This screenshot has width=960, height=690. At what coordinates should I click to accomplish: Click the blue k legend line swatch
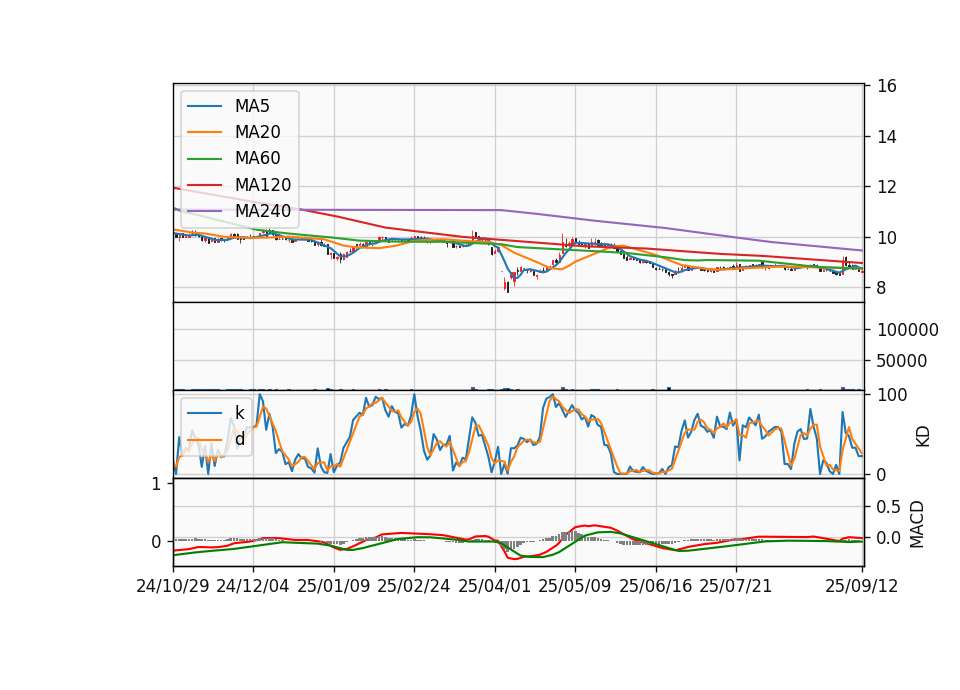[x=204, y=413]
